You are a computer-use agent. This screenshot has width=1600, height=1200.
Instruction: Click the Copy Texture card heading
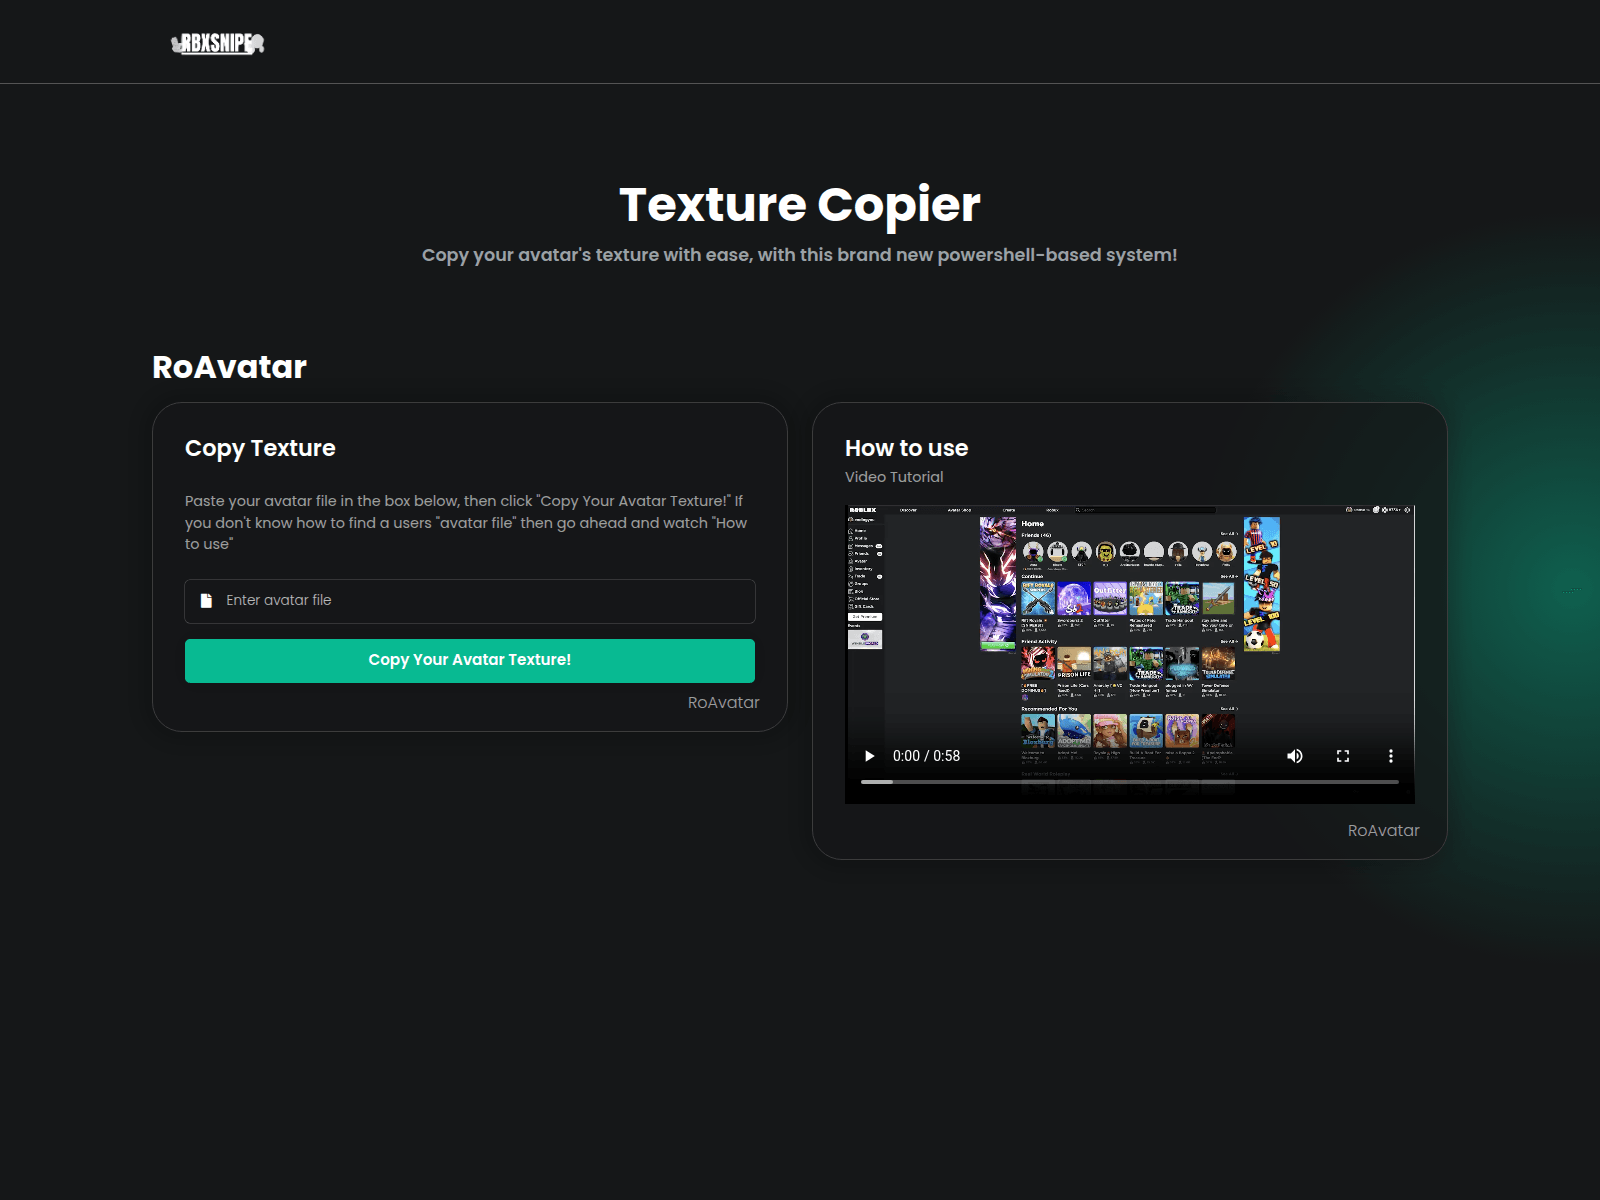click(x=260, y=448)
